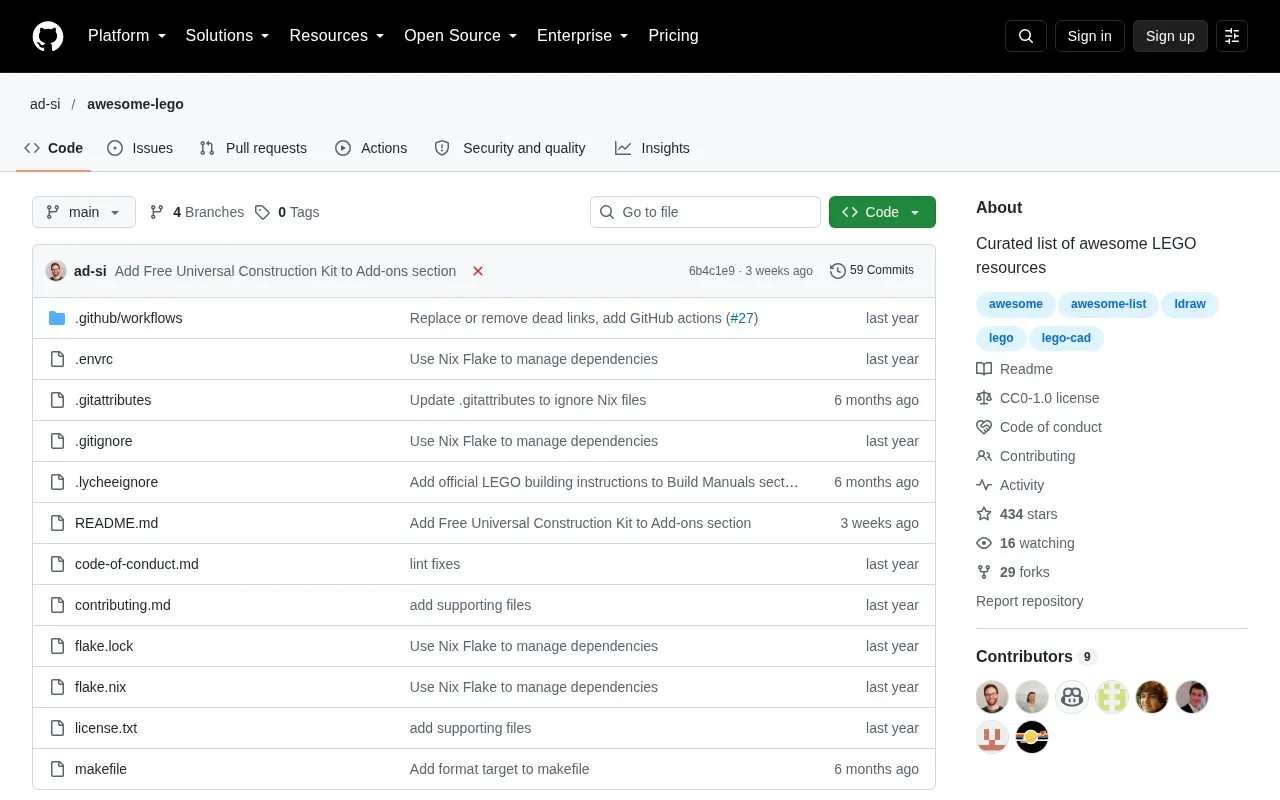
Task: Click the commit history clock icon
Action: (838, 271)
